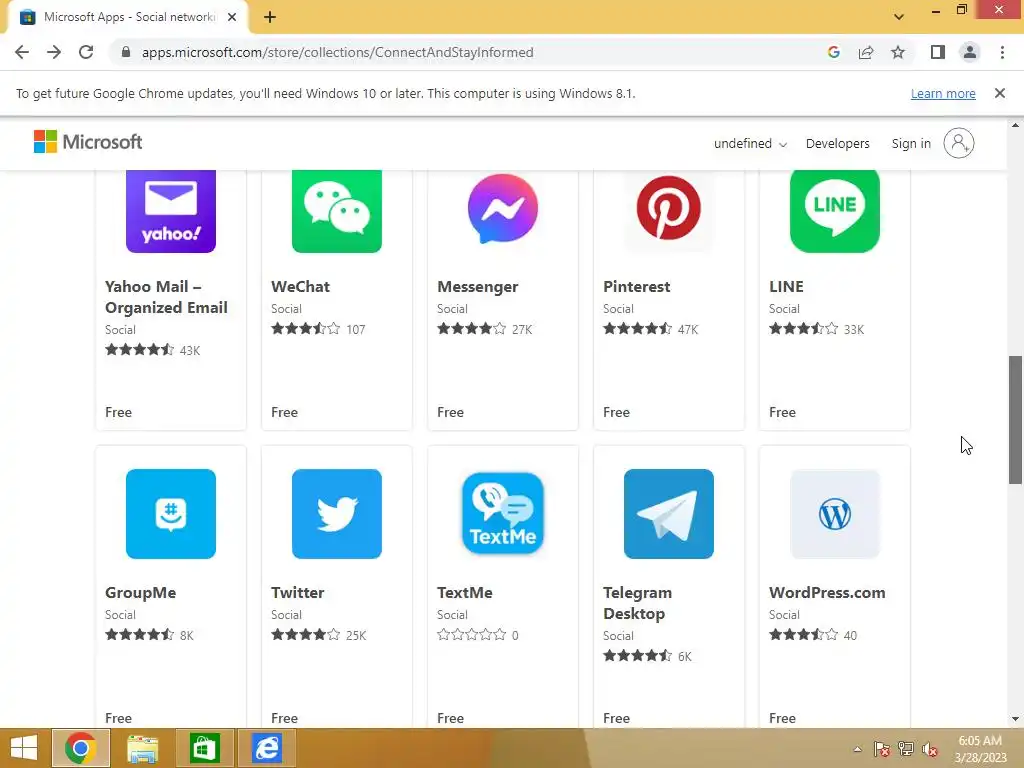
Task: Open the Learn more link
Action: click(x=943, y=93)
